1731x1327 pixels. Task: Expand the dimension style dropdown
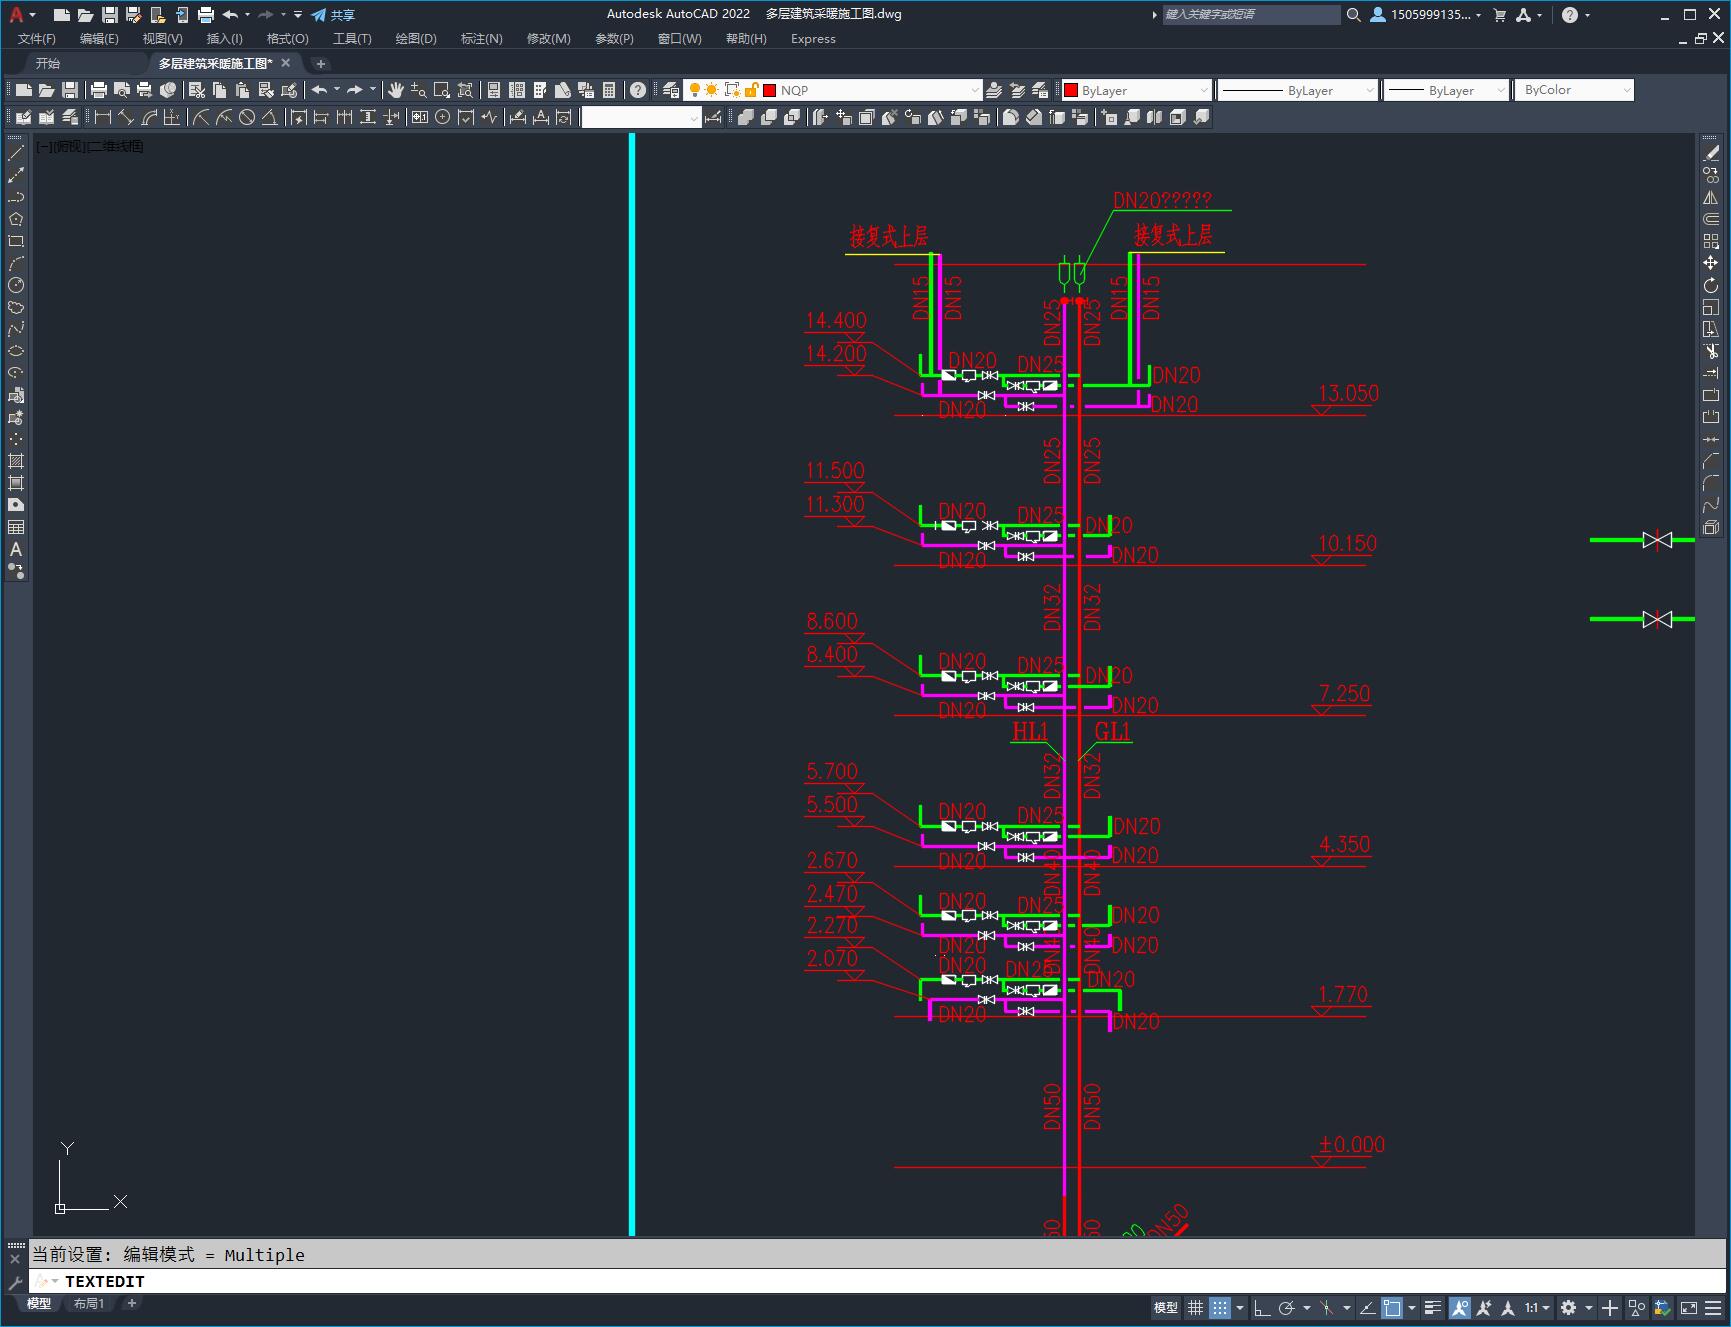tap(694, 117)
